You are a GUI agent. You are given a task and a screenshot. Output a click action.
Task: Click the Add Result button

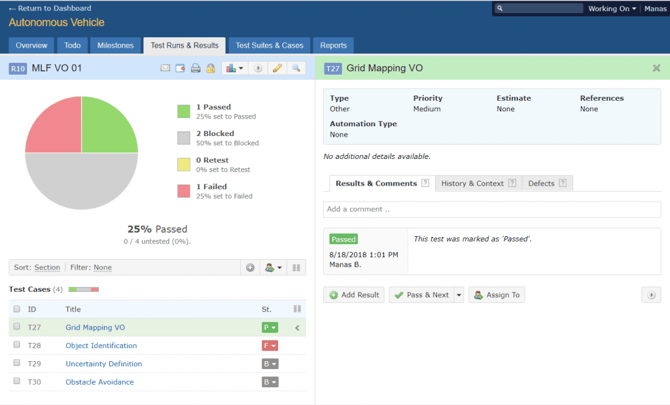tap(354, 295)
